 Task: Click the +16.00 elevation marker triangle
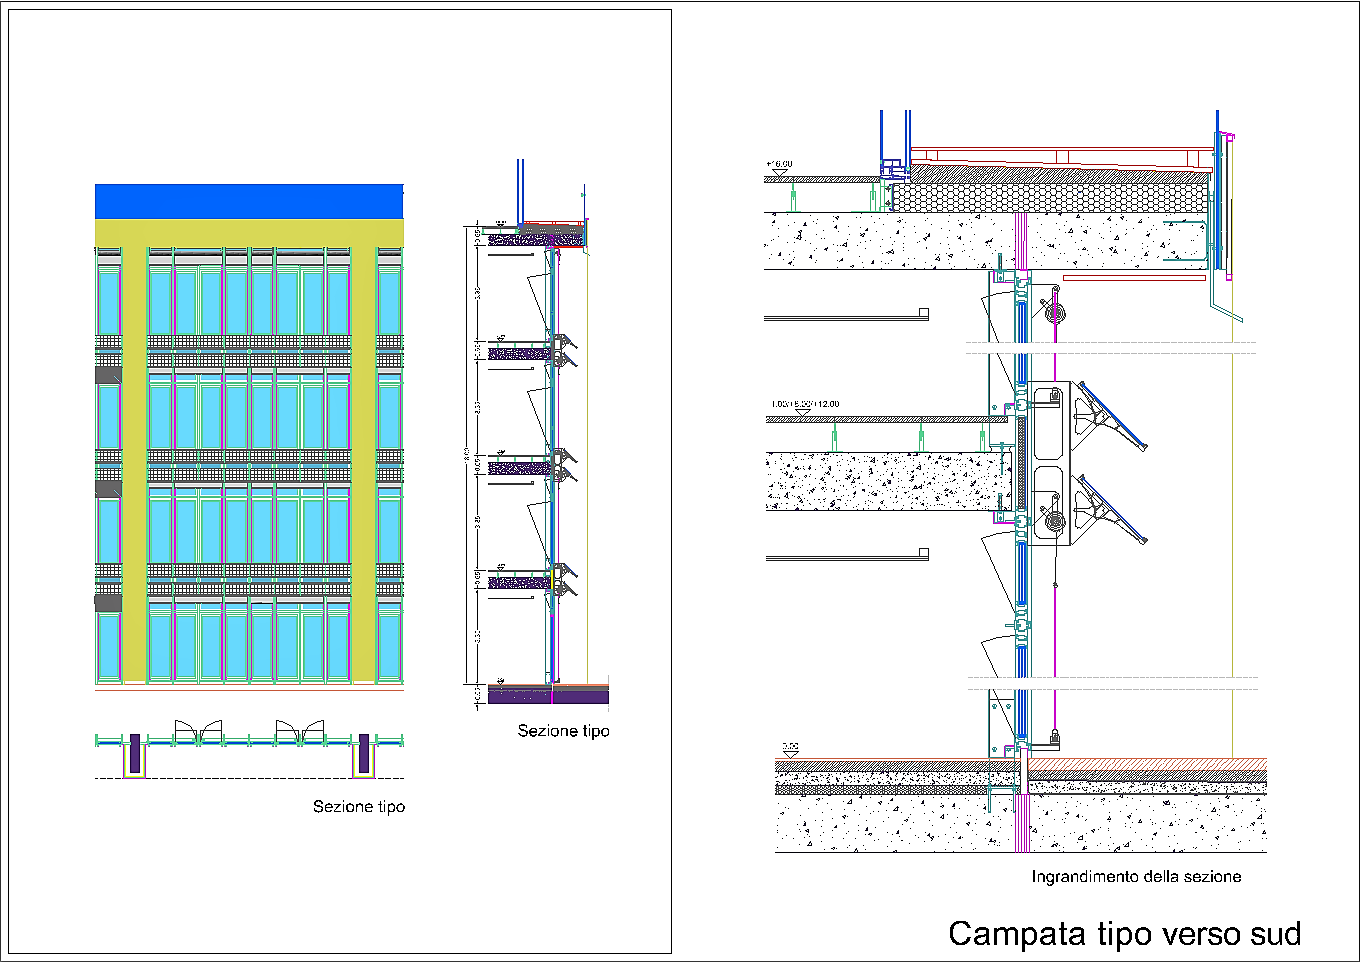[x=780, y=173]
